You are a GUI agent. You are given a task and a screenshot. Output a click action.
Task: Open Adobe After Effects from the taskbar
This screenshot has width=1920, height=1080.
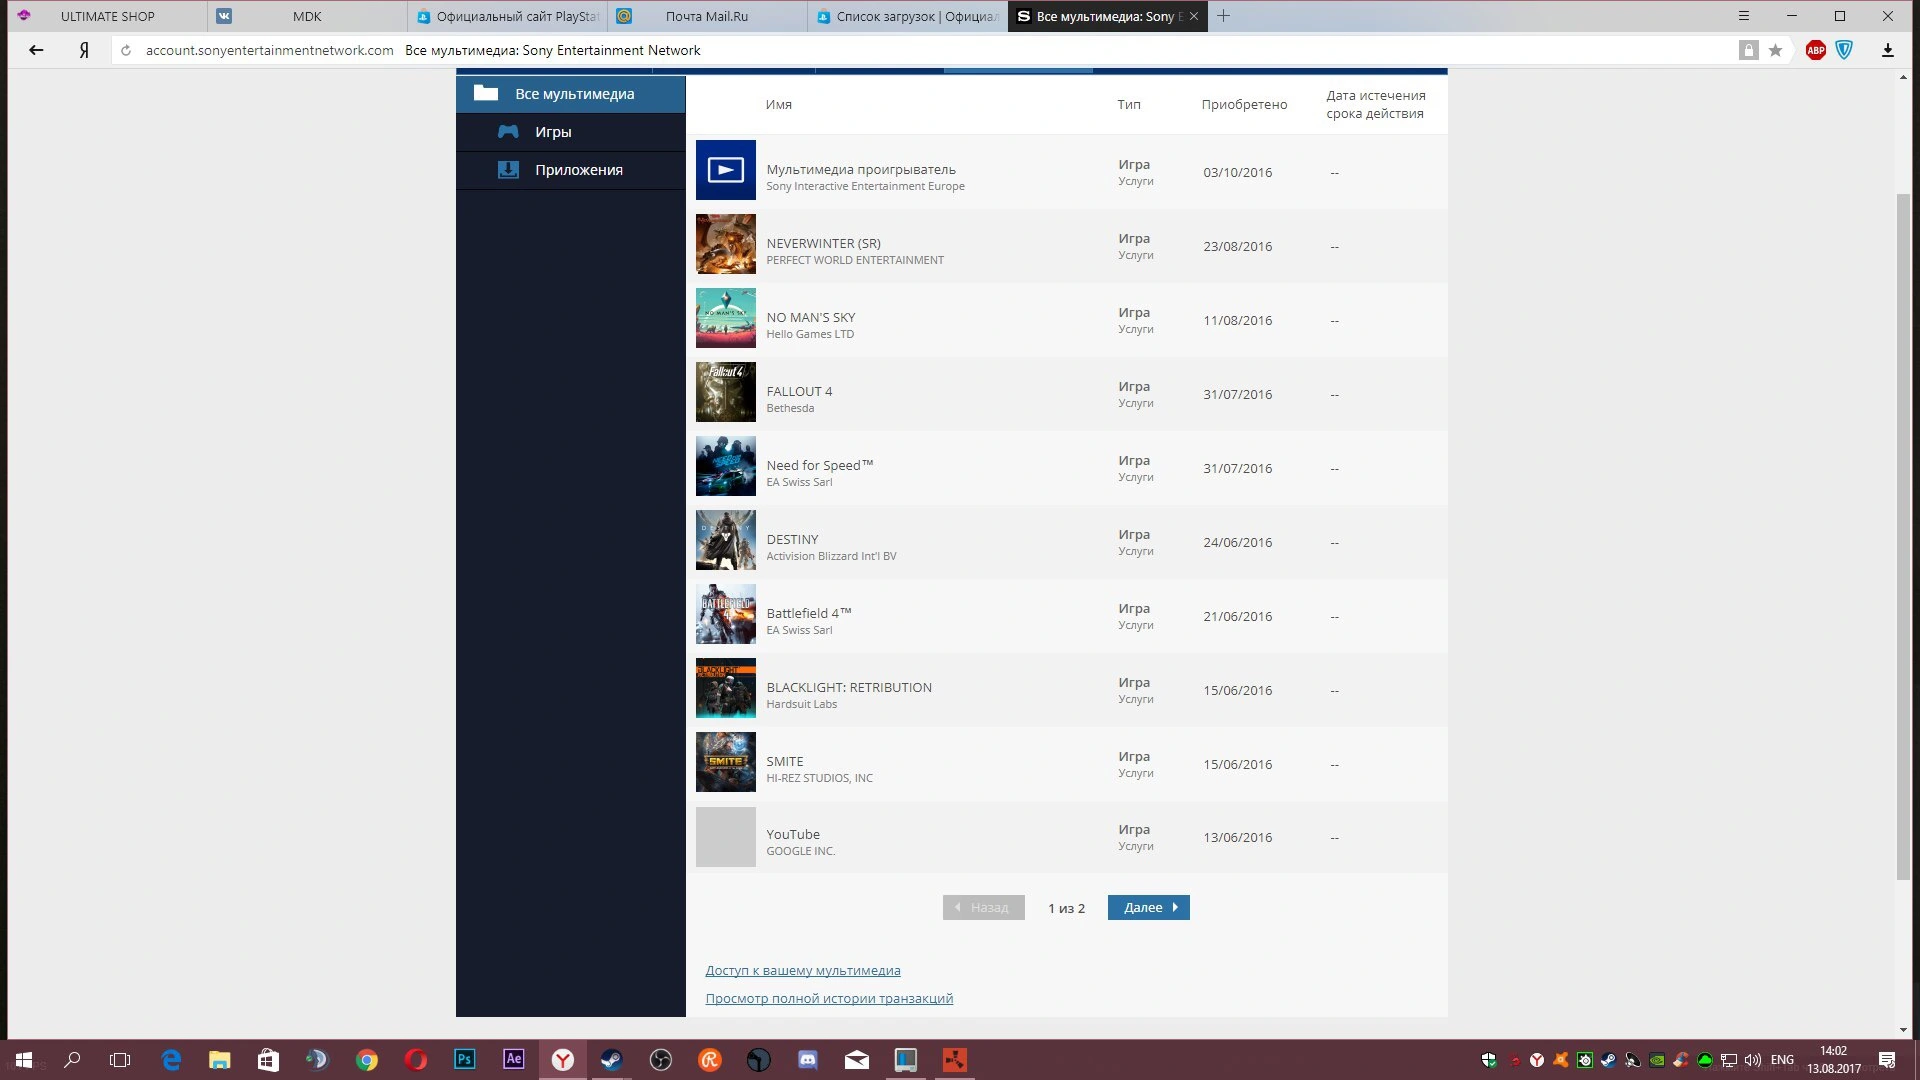tap(514, 1060)
